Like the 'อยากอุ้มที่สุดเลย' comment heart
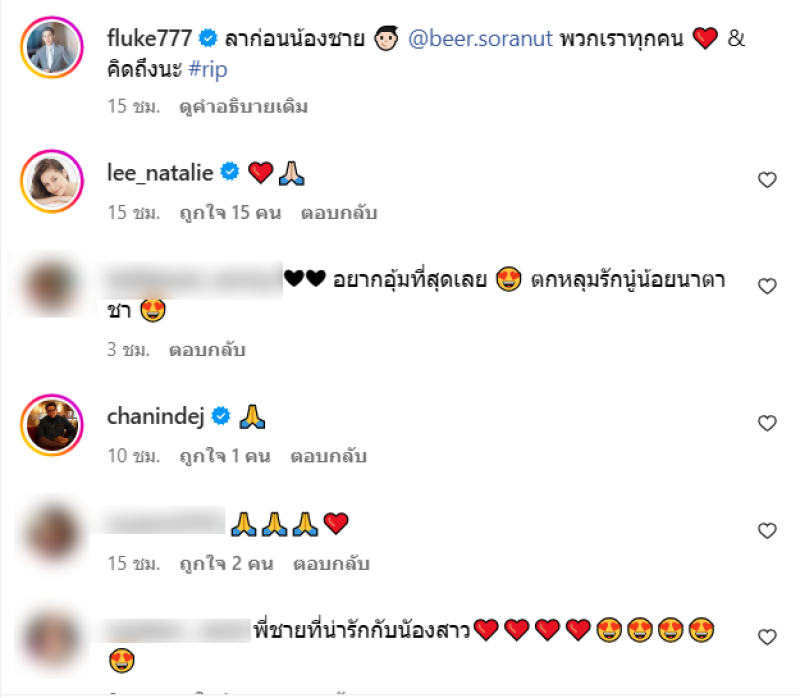 [767, 286]
